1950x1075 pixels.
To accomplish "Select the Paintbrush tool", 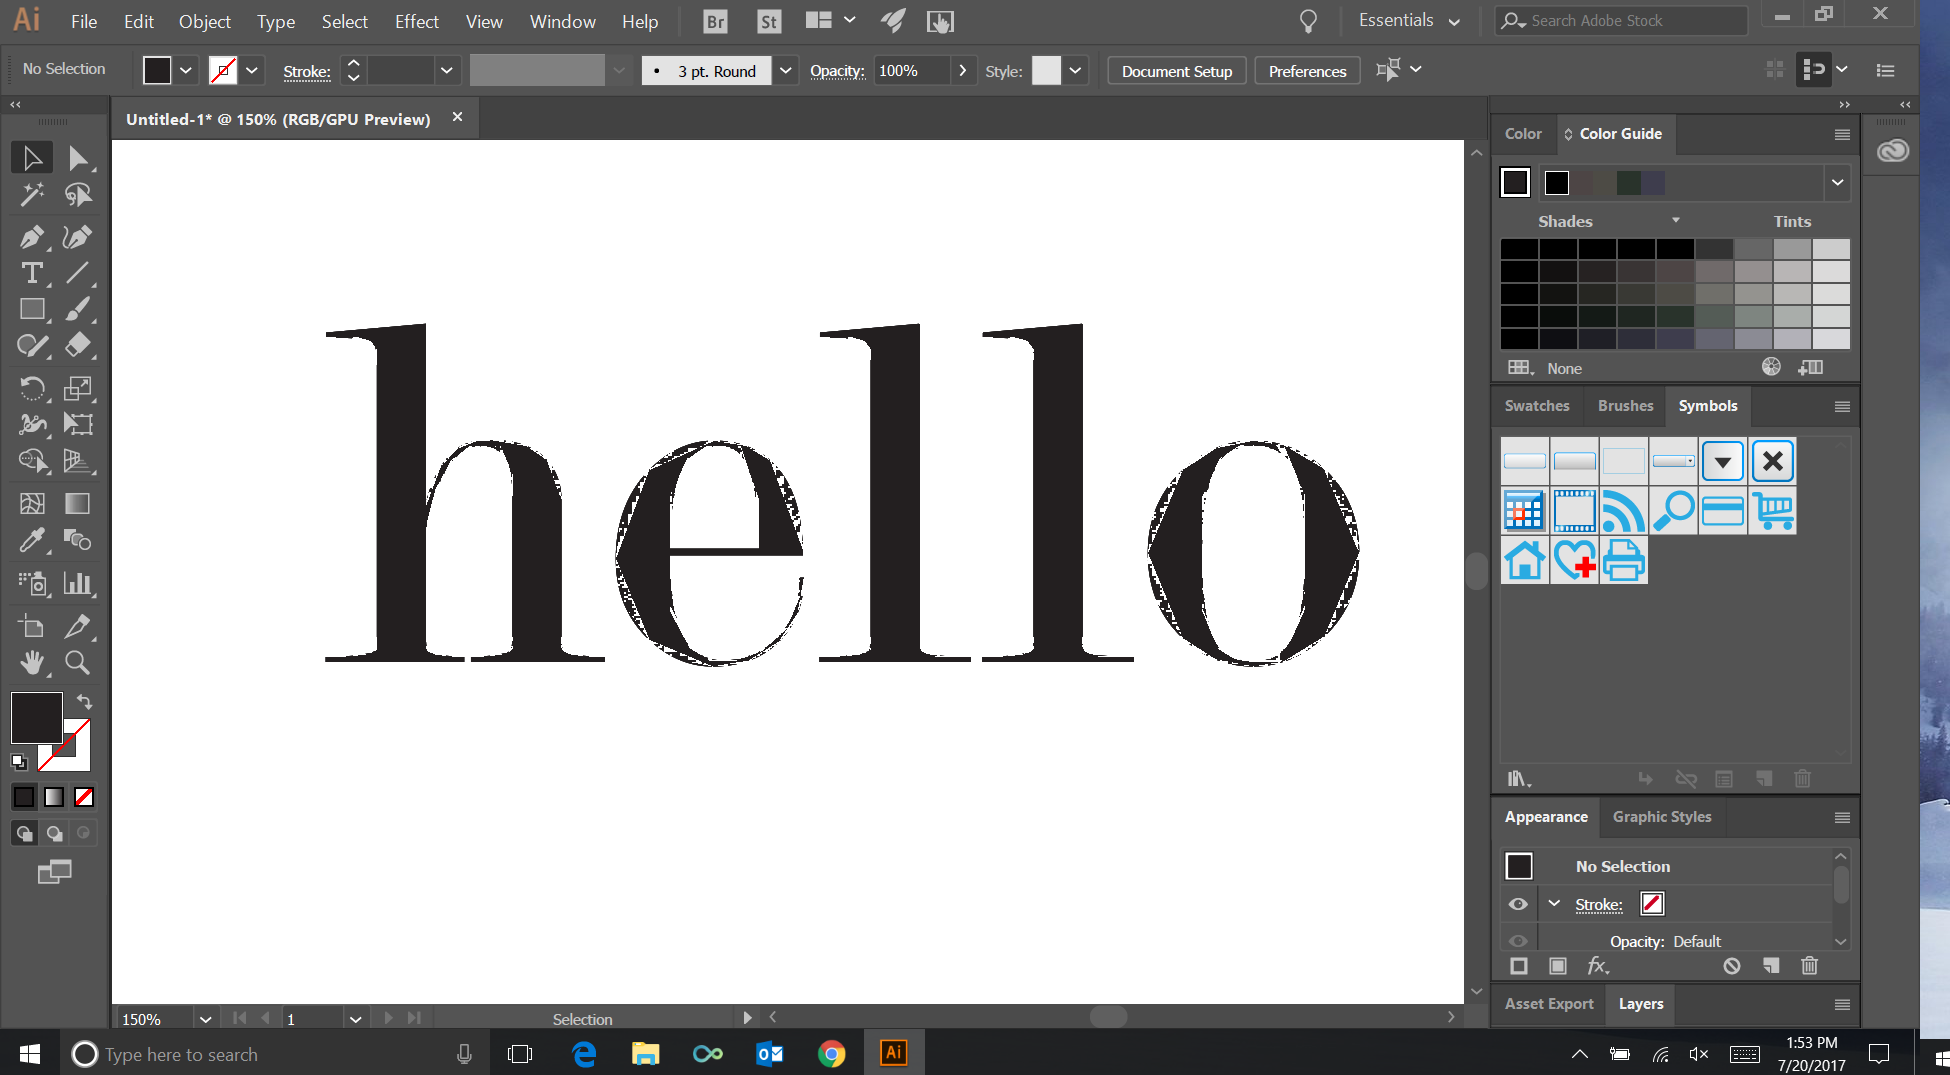I will [78, 309].
